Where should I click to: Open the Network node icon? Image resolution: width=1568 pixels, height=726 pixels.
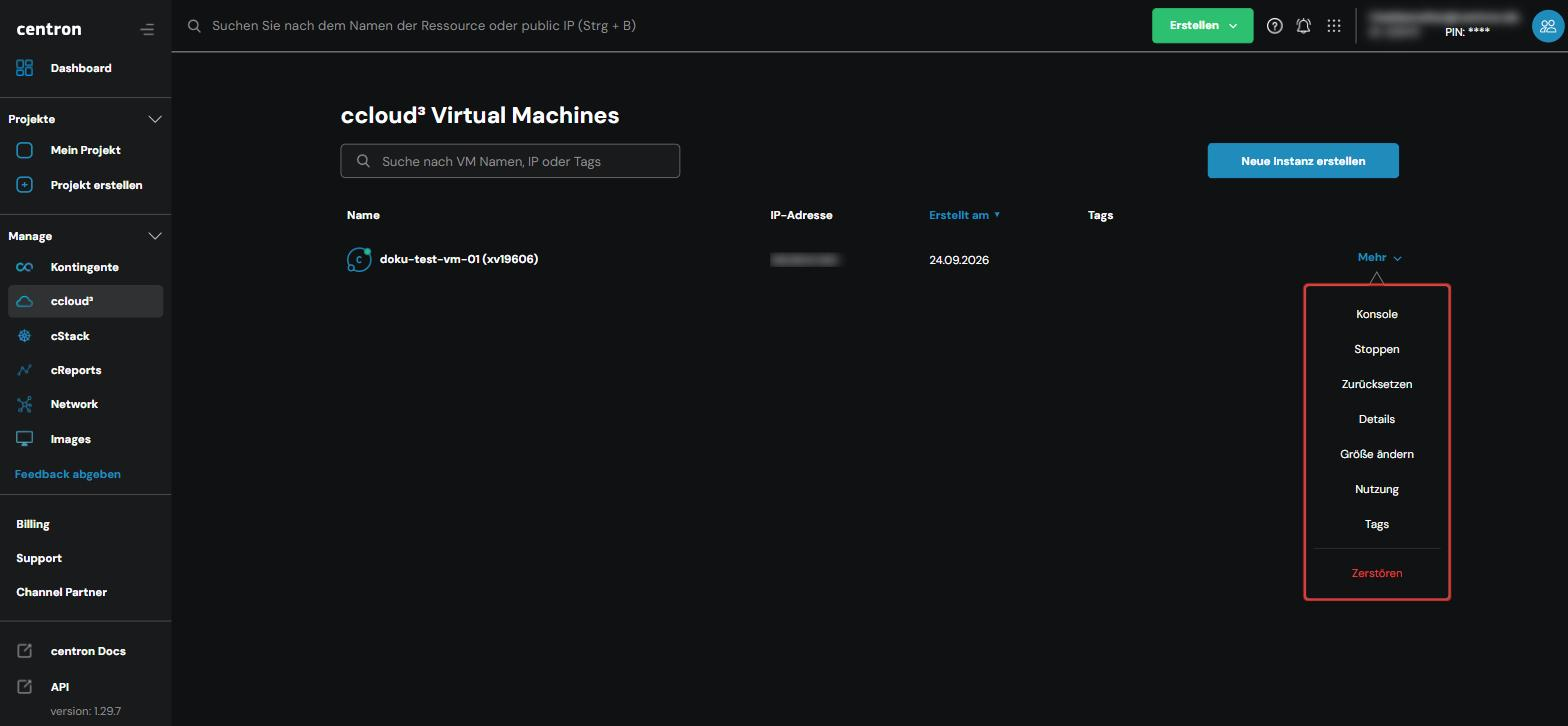tap(25, 404)
